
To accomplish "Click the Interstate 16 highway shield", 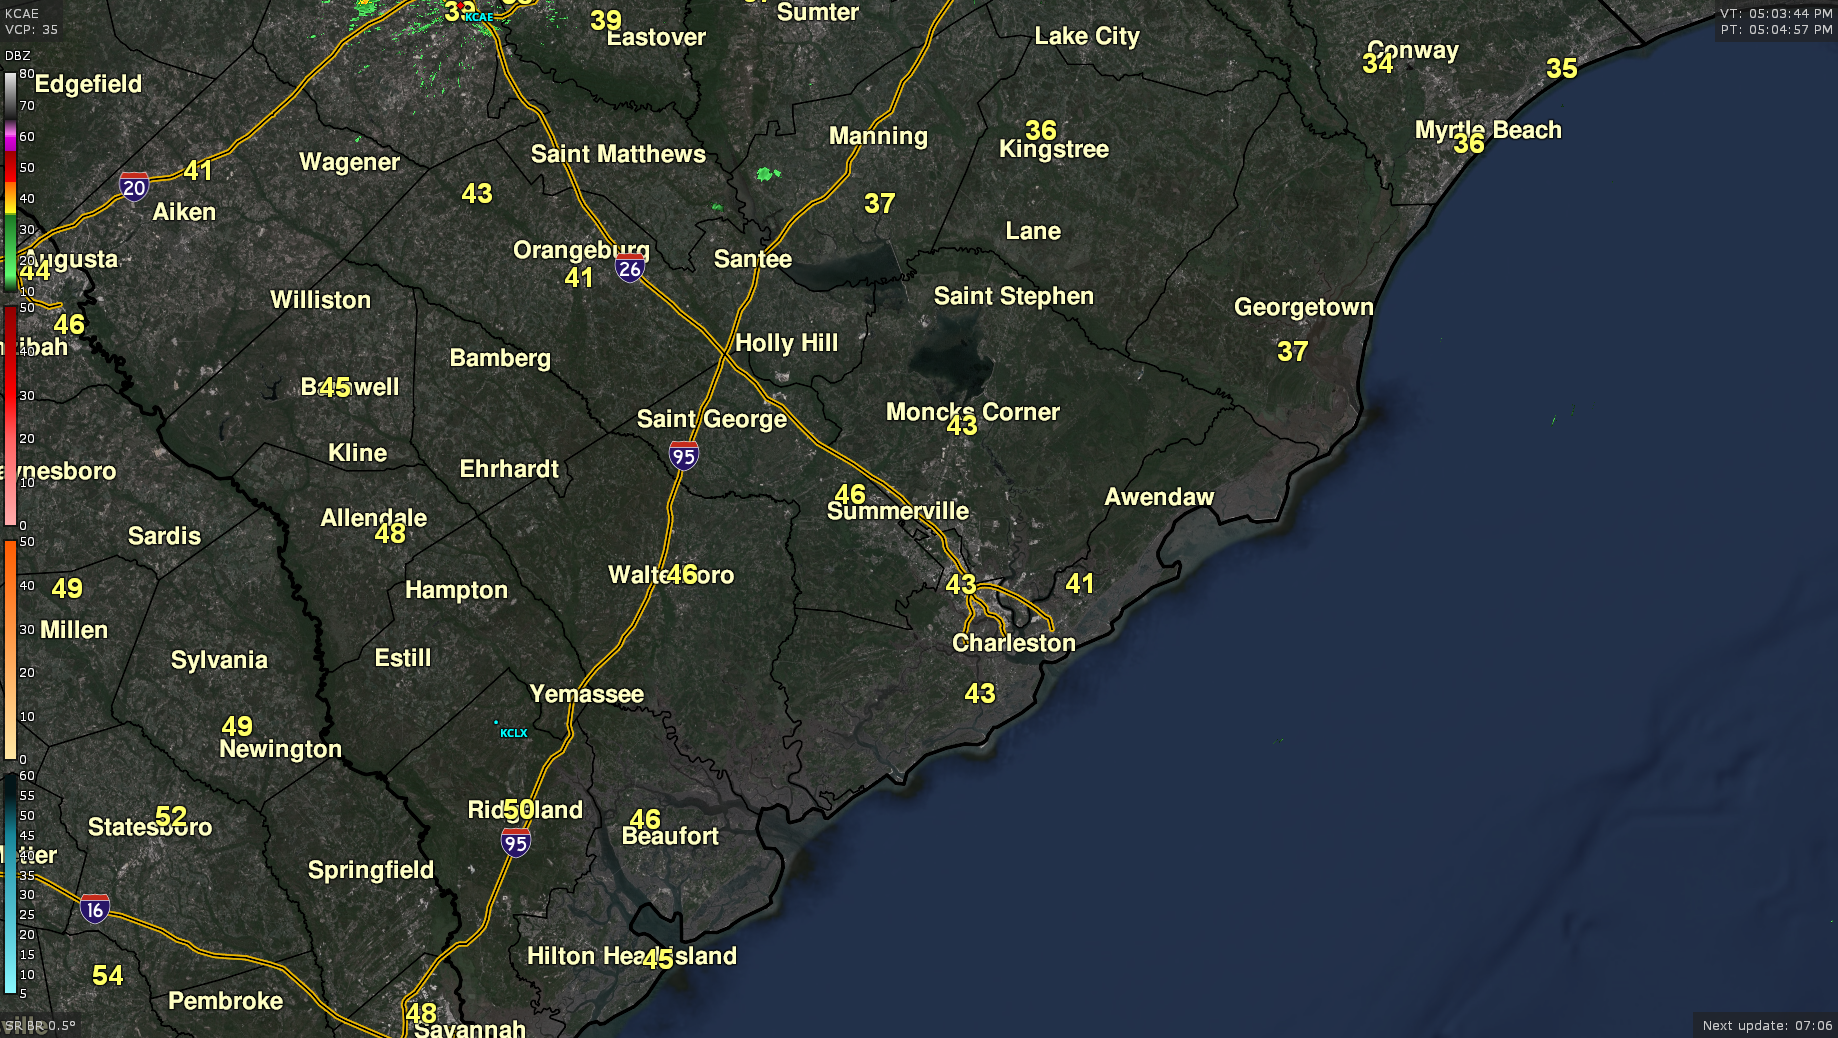I will (95, 909).
